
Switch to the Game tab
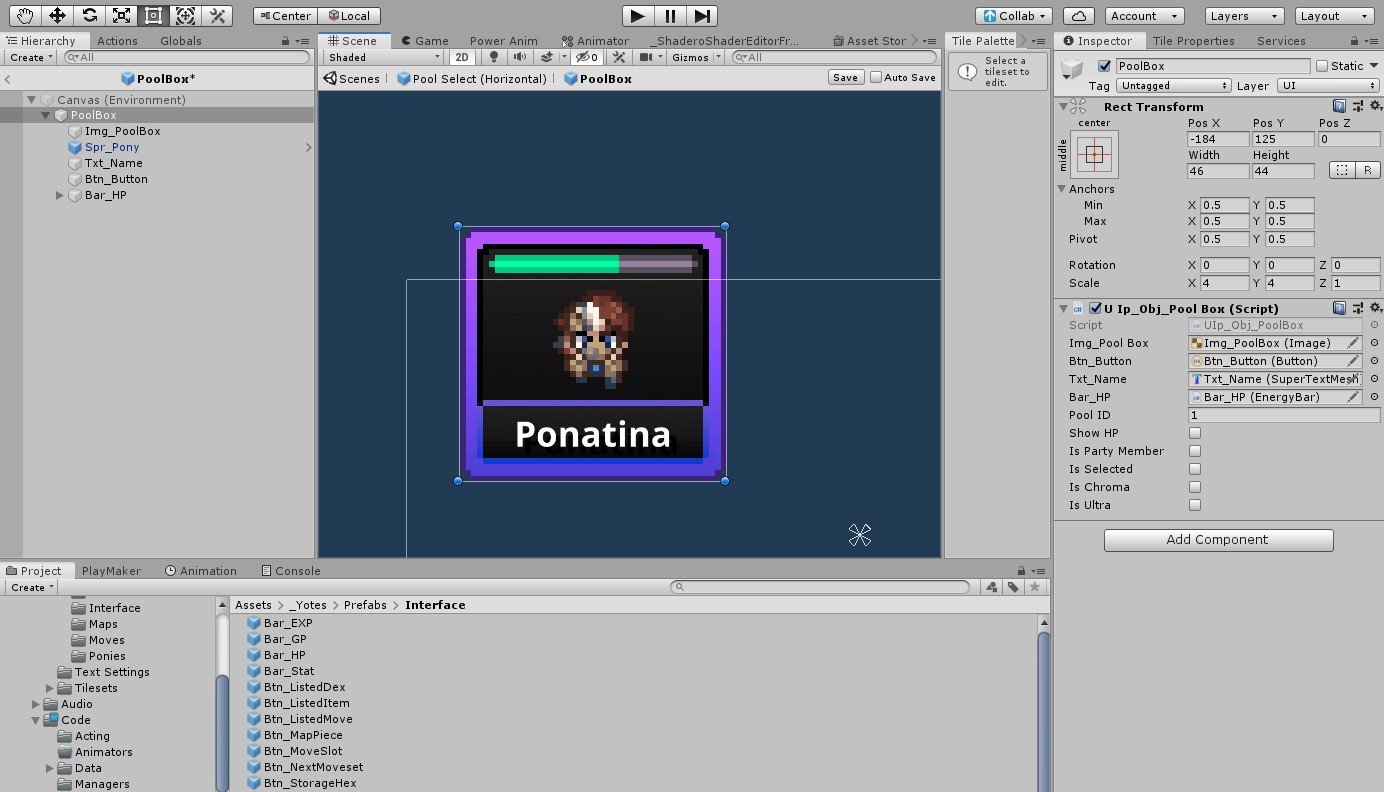(x=425, y=41)
